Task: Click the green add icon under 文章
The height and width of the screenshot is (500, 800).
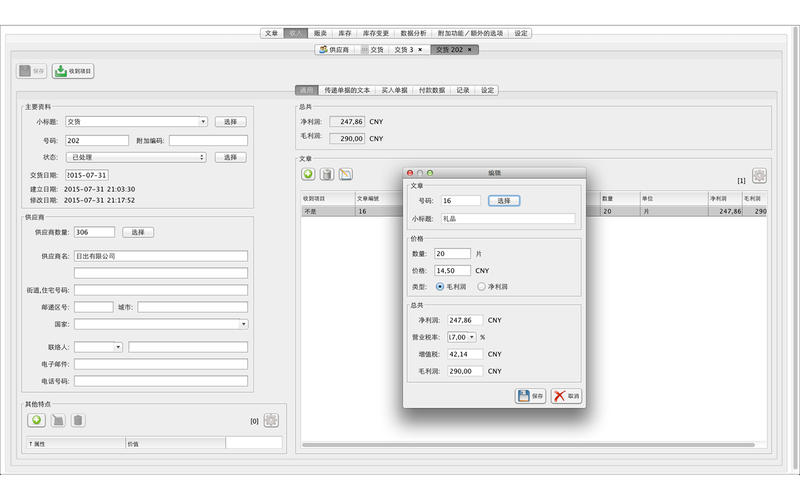Action: pos(310,174)
